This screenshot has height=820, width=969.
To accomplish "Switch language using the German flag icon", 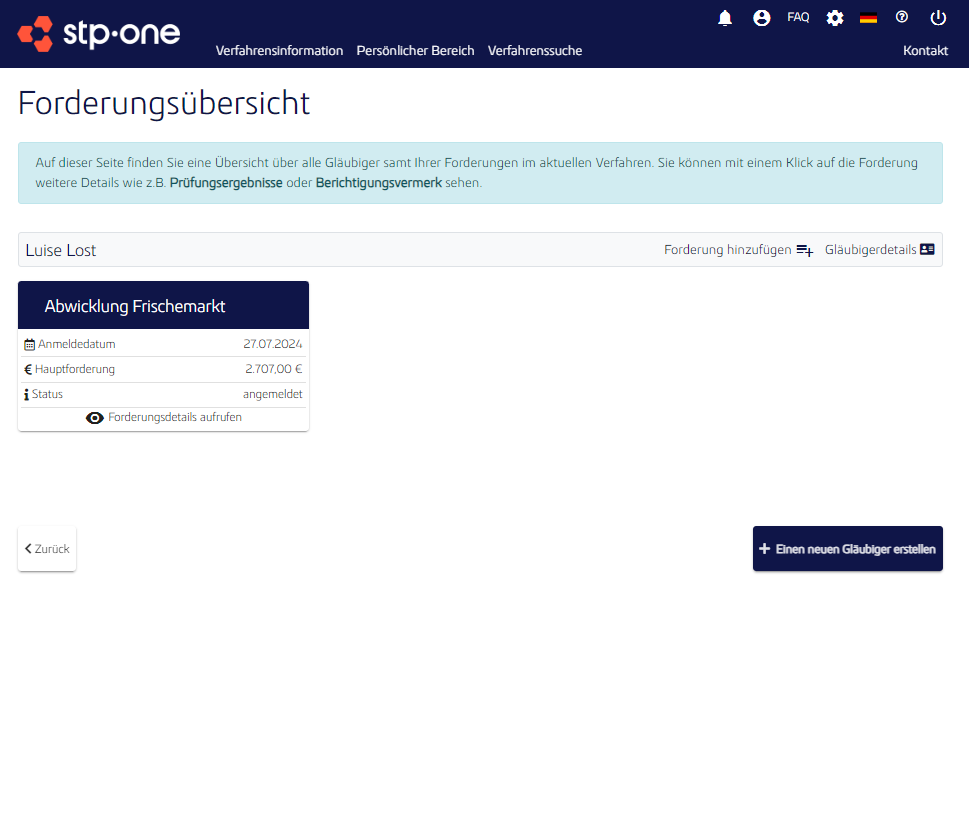I will [868, 16].
